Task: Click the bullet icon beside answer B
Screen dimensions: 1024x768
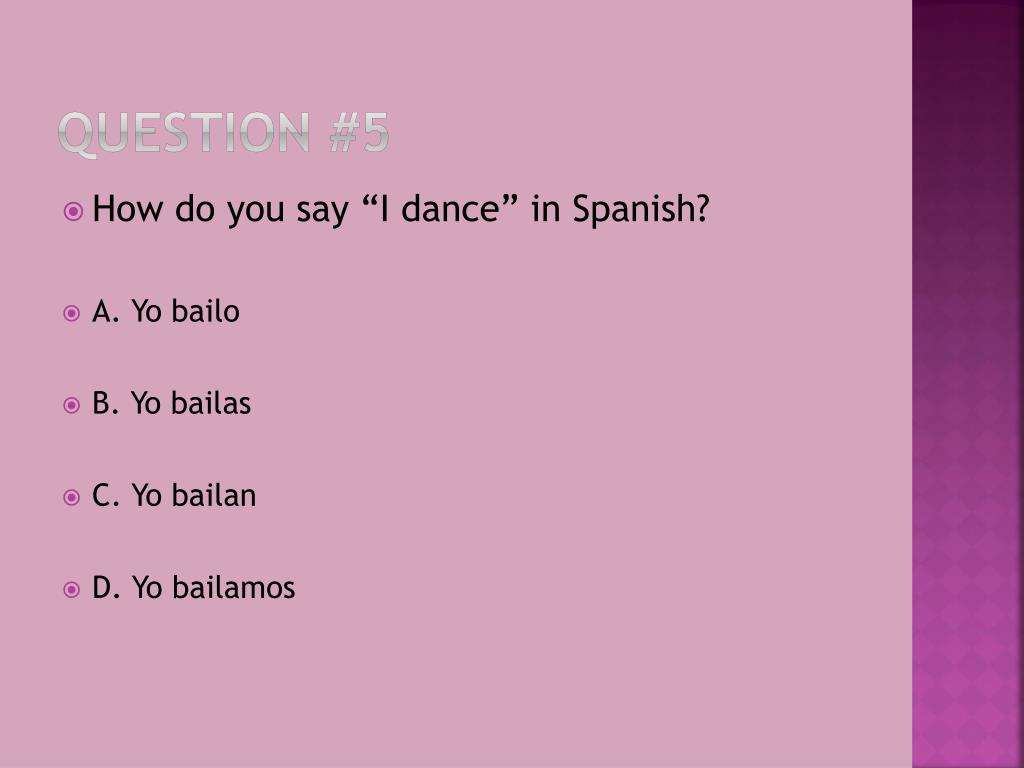Action: (x=71, y=406)
